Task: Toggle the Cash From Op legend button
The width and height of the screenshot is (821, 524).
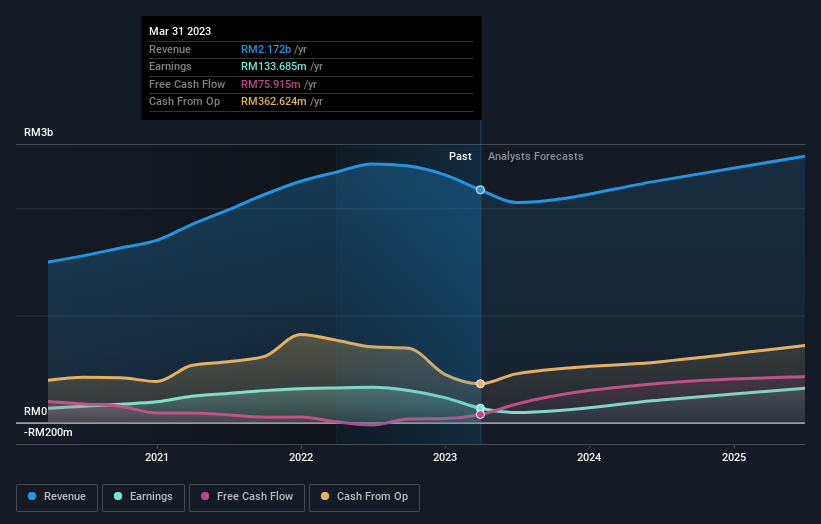Action: (364, 497)
